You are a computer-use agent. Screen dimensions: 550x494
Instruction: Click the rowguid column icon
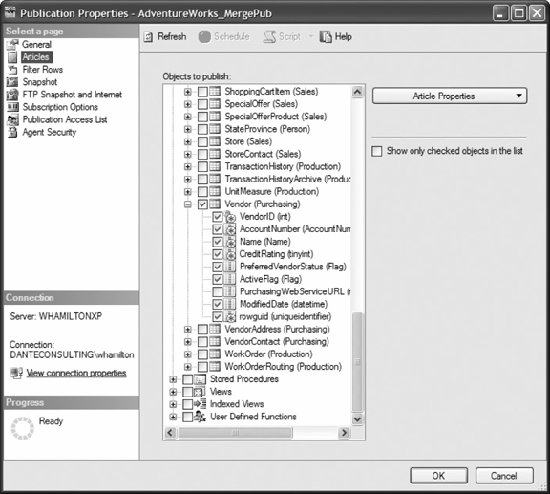click(x=230, y=317)
